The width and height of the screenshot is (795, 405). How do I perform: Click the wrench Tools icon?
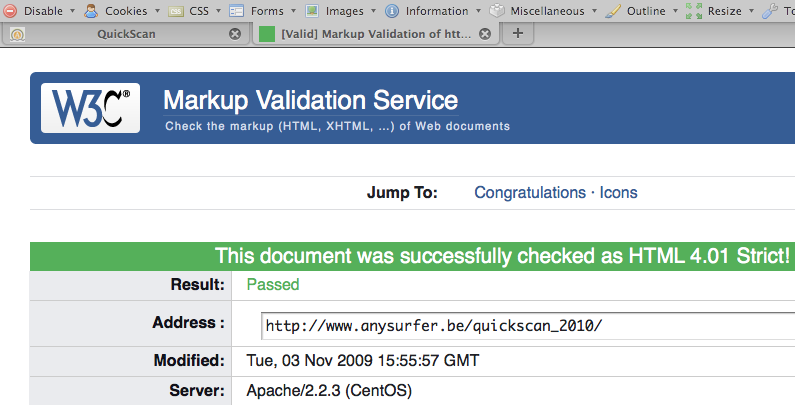pyautogui.click(x=770, y=11)
